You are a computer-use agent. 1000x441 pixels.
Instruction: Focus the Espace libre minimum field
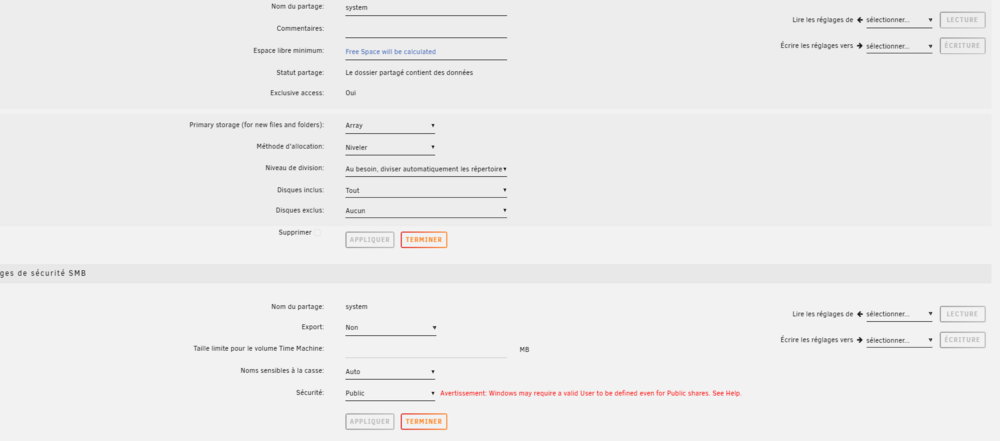(426, 52)
